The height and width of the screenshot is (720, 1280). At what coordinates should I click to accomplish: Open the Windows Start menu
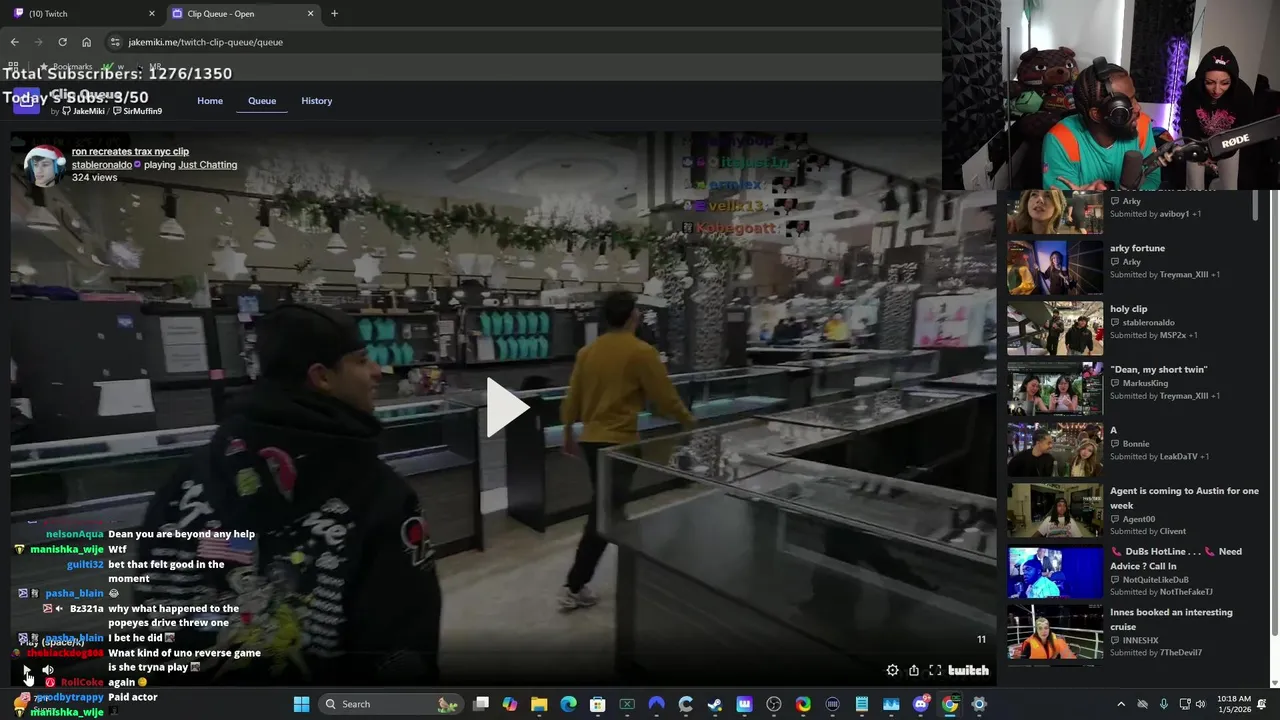pos(301,704)
